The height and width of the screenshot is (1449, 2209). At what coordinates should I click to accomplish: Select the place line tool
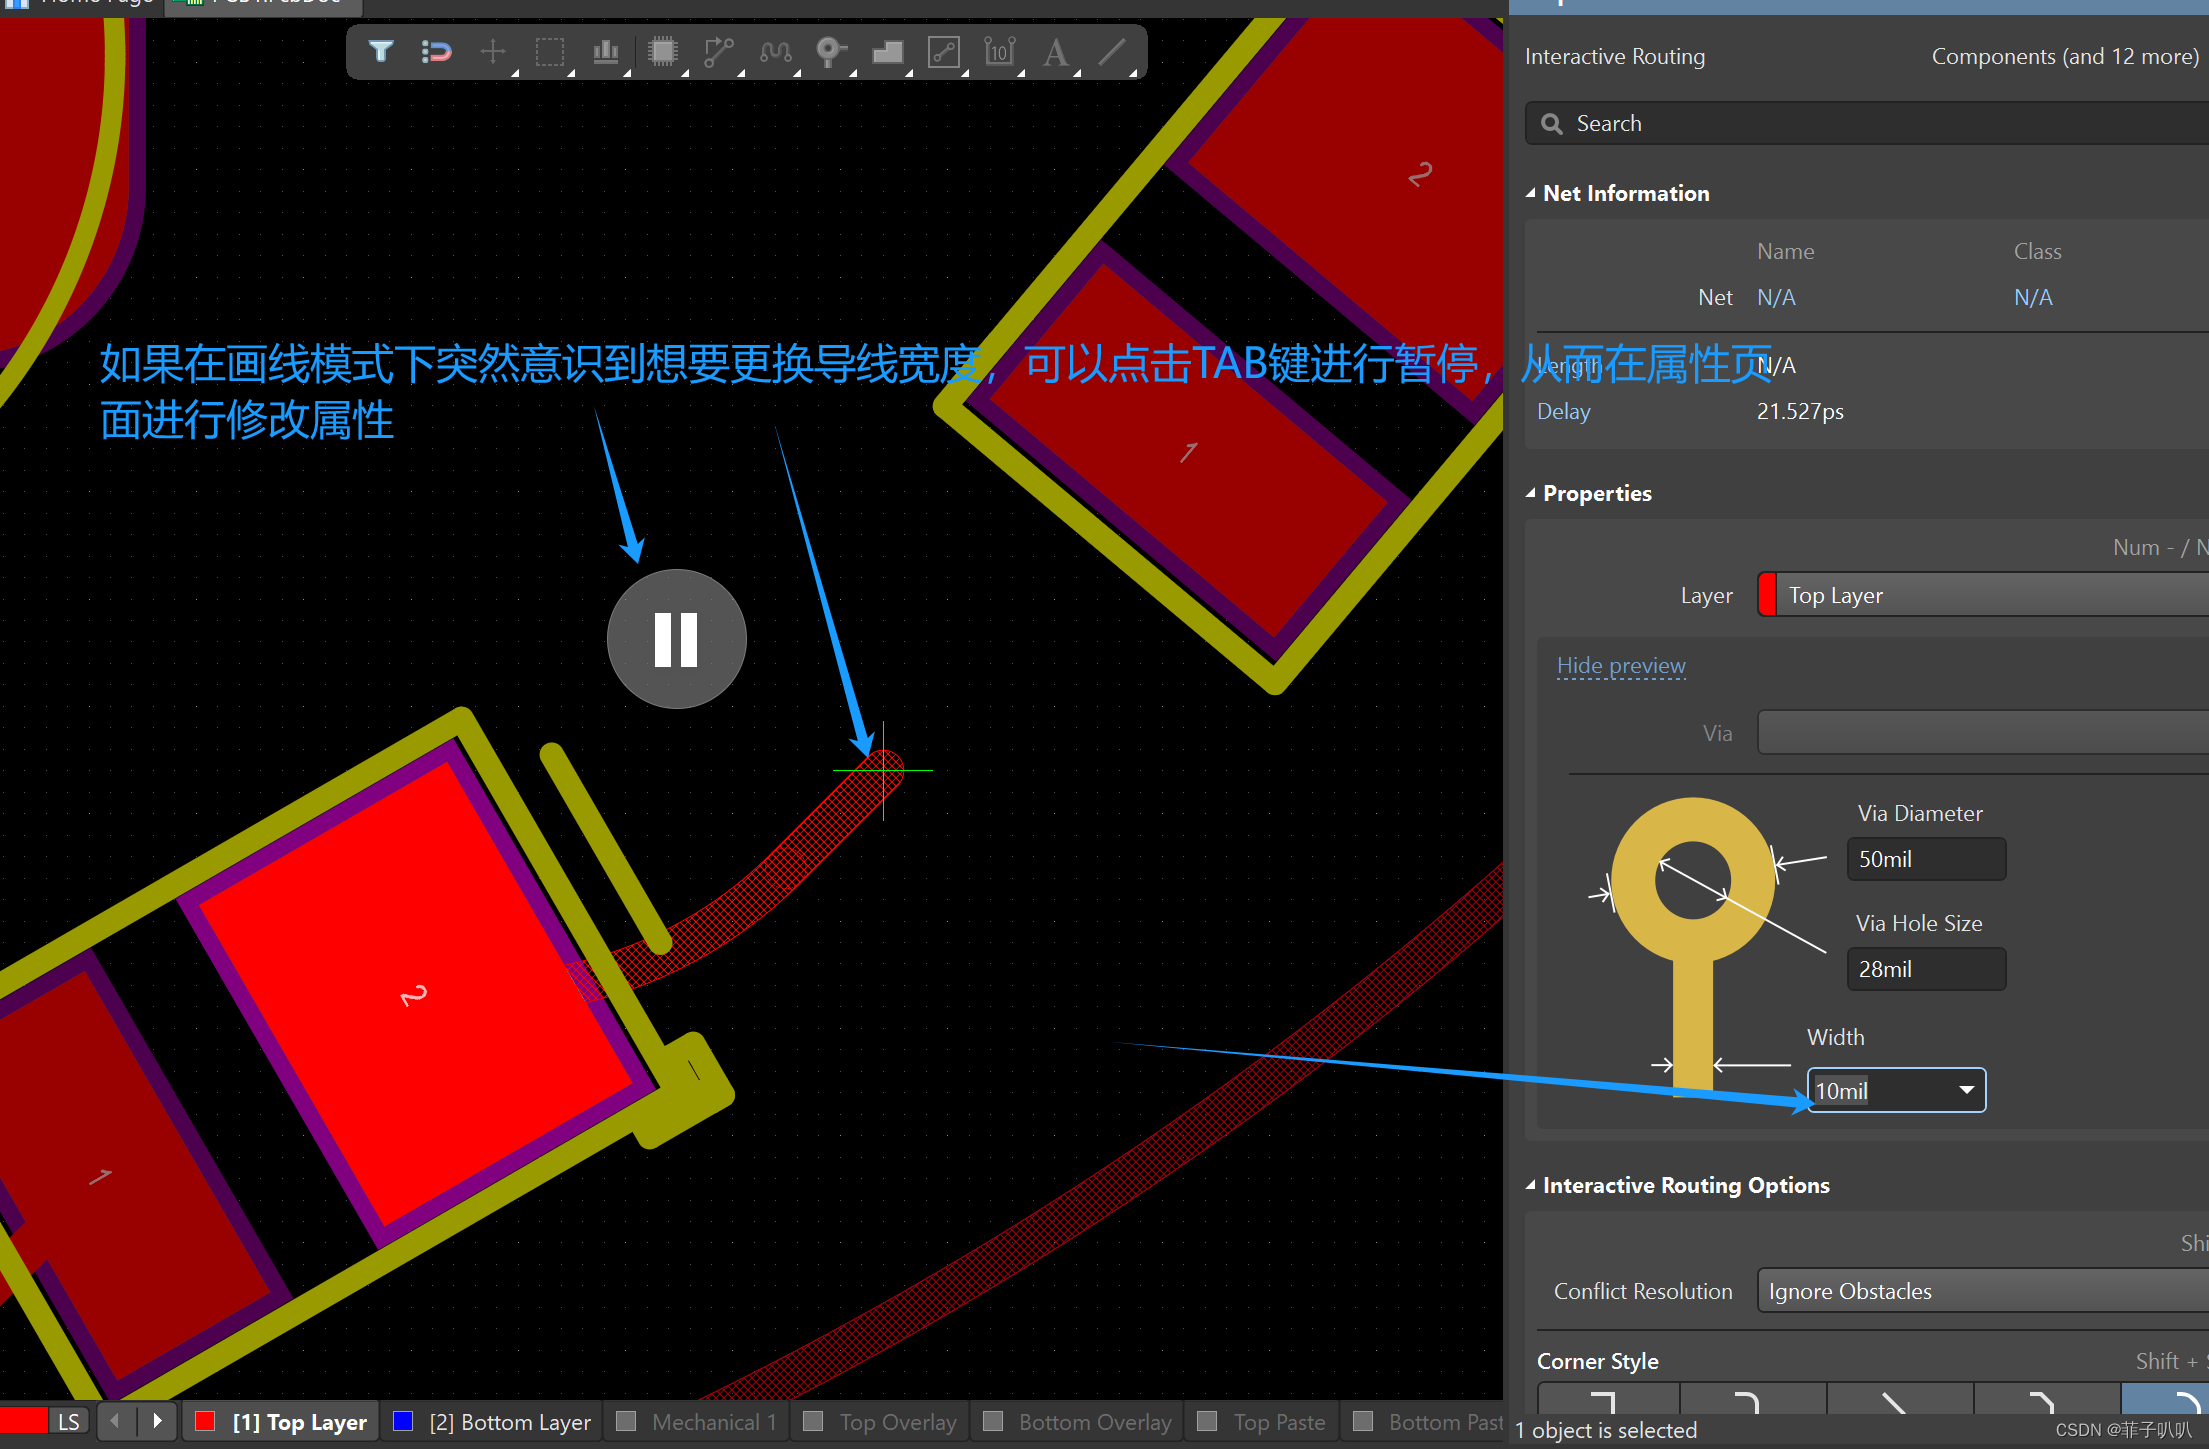coord(1112,51)
